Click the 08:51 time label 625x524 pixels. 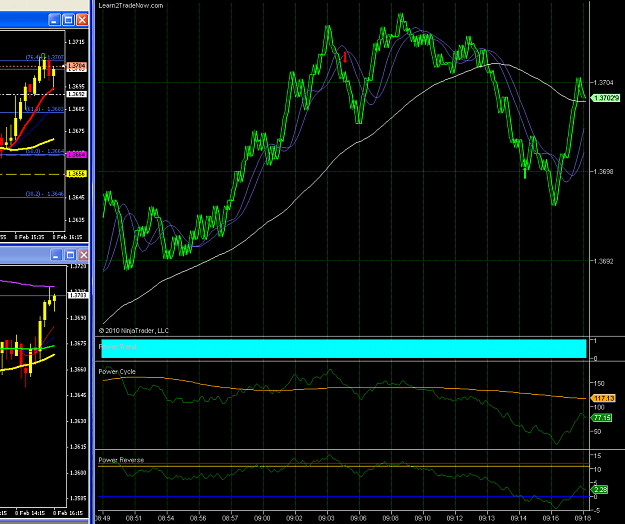(134, 518)
